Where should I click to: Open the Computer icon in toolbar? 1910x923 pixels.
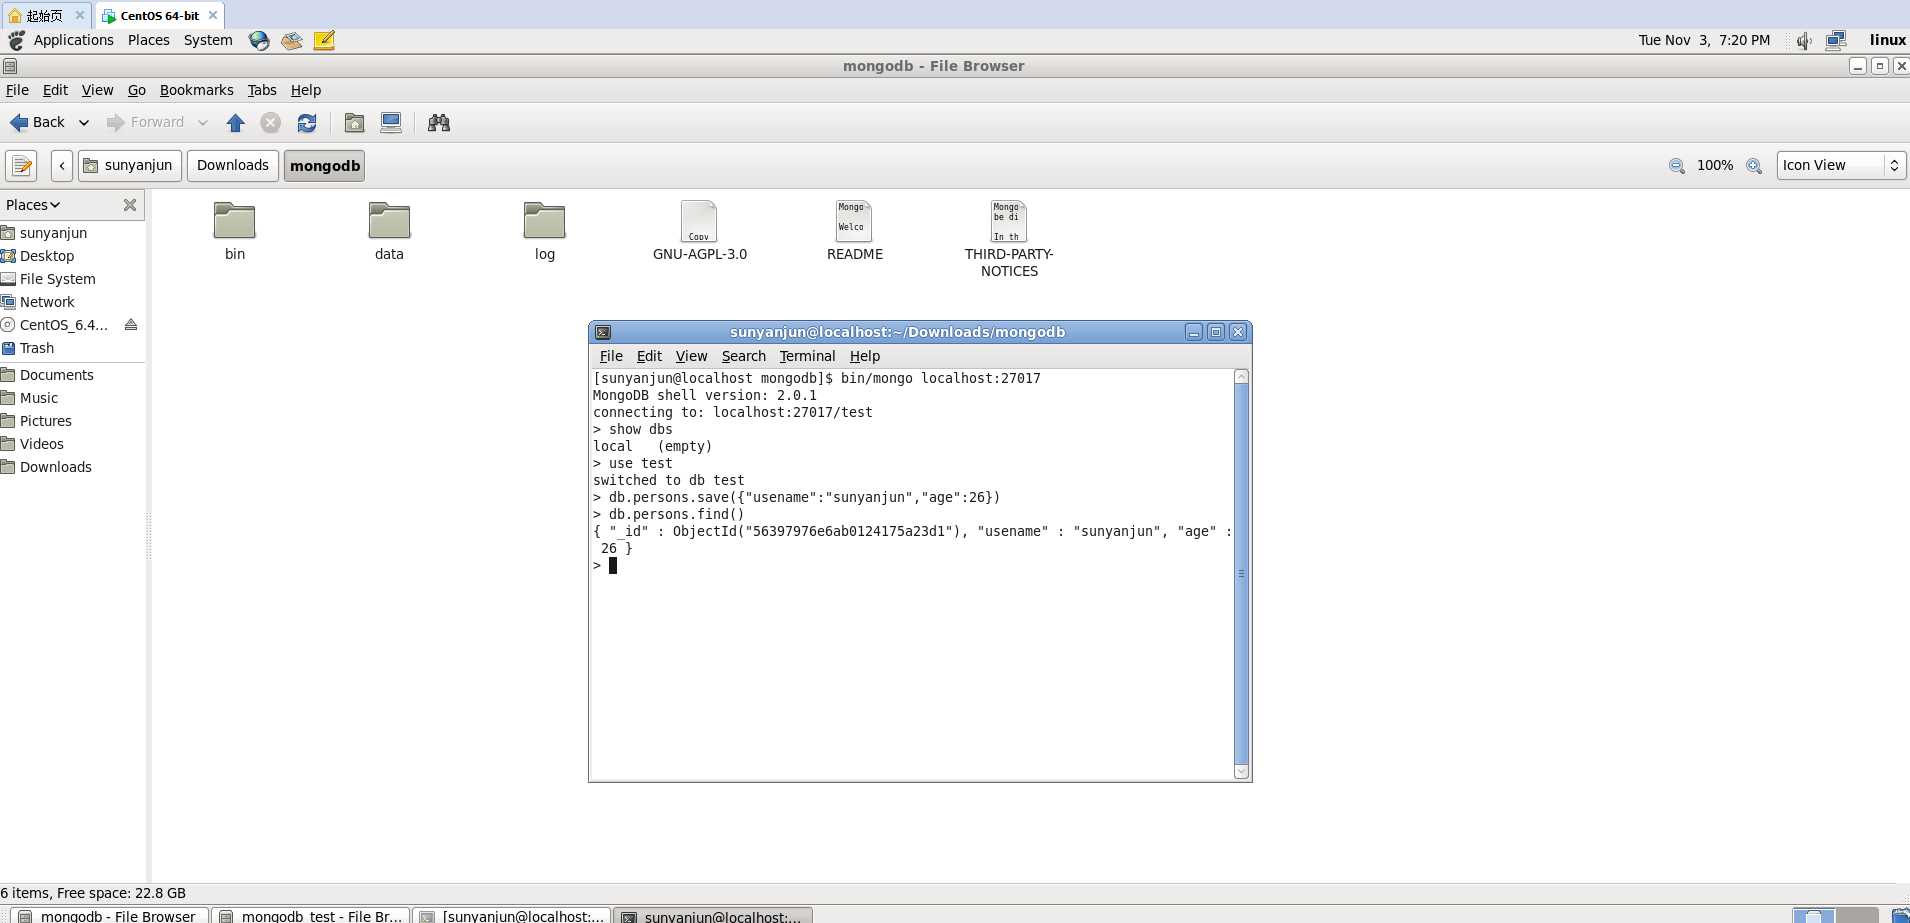[391, 123]
